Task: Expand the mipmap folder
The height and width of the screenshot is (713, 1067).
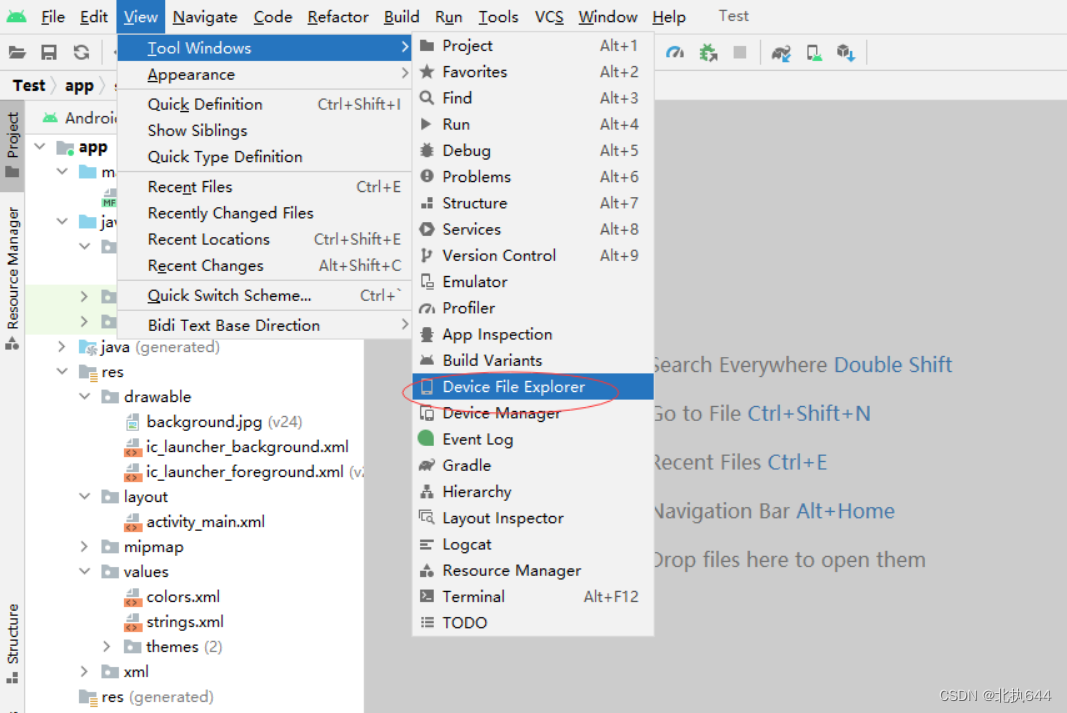Action: (x=84, y=546)
